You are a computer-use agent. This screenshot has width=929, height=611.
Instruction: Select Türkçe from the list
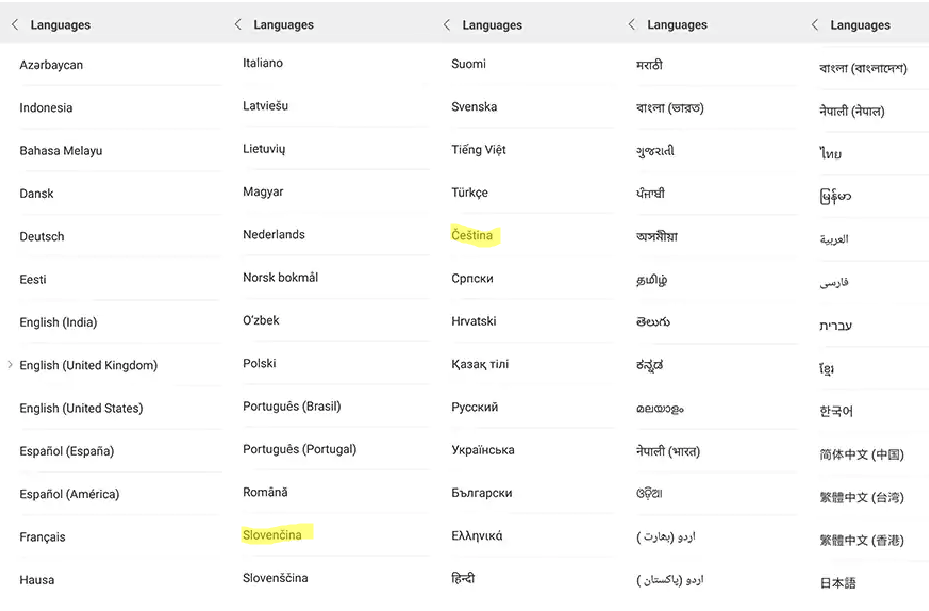tap(469, 192)
